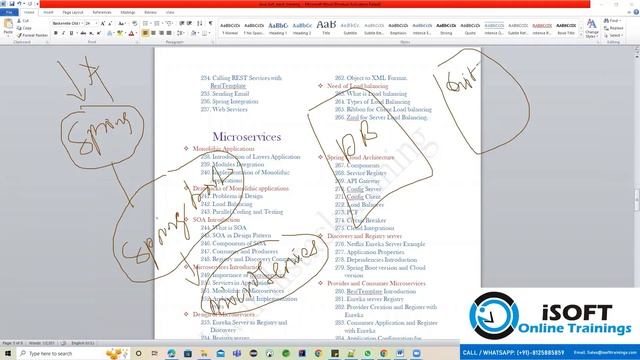Apply the Heading 1 style
The width and height of the screenshot is (640, 360).
278,28
